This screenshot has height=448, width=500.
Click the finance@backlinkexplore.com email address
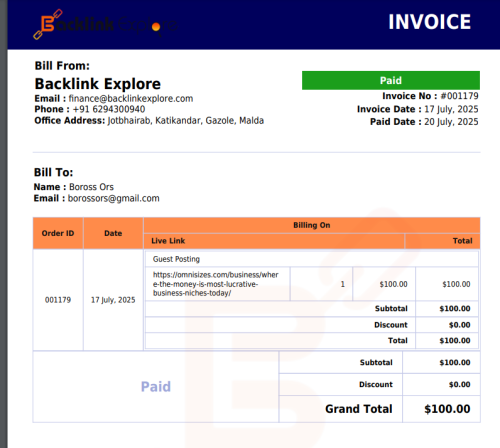coord(131,99)
